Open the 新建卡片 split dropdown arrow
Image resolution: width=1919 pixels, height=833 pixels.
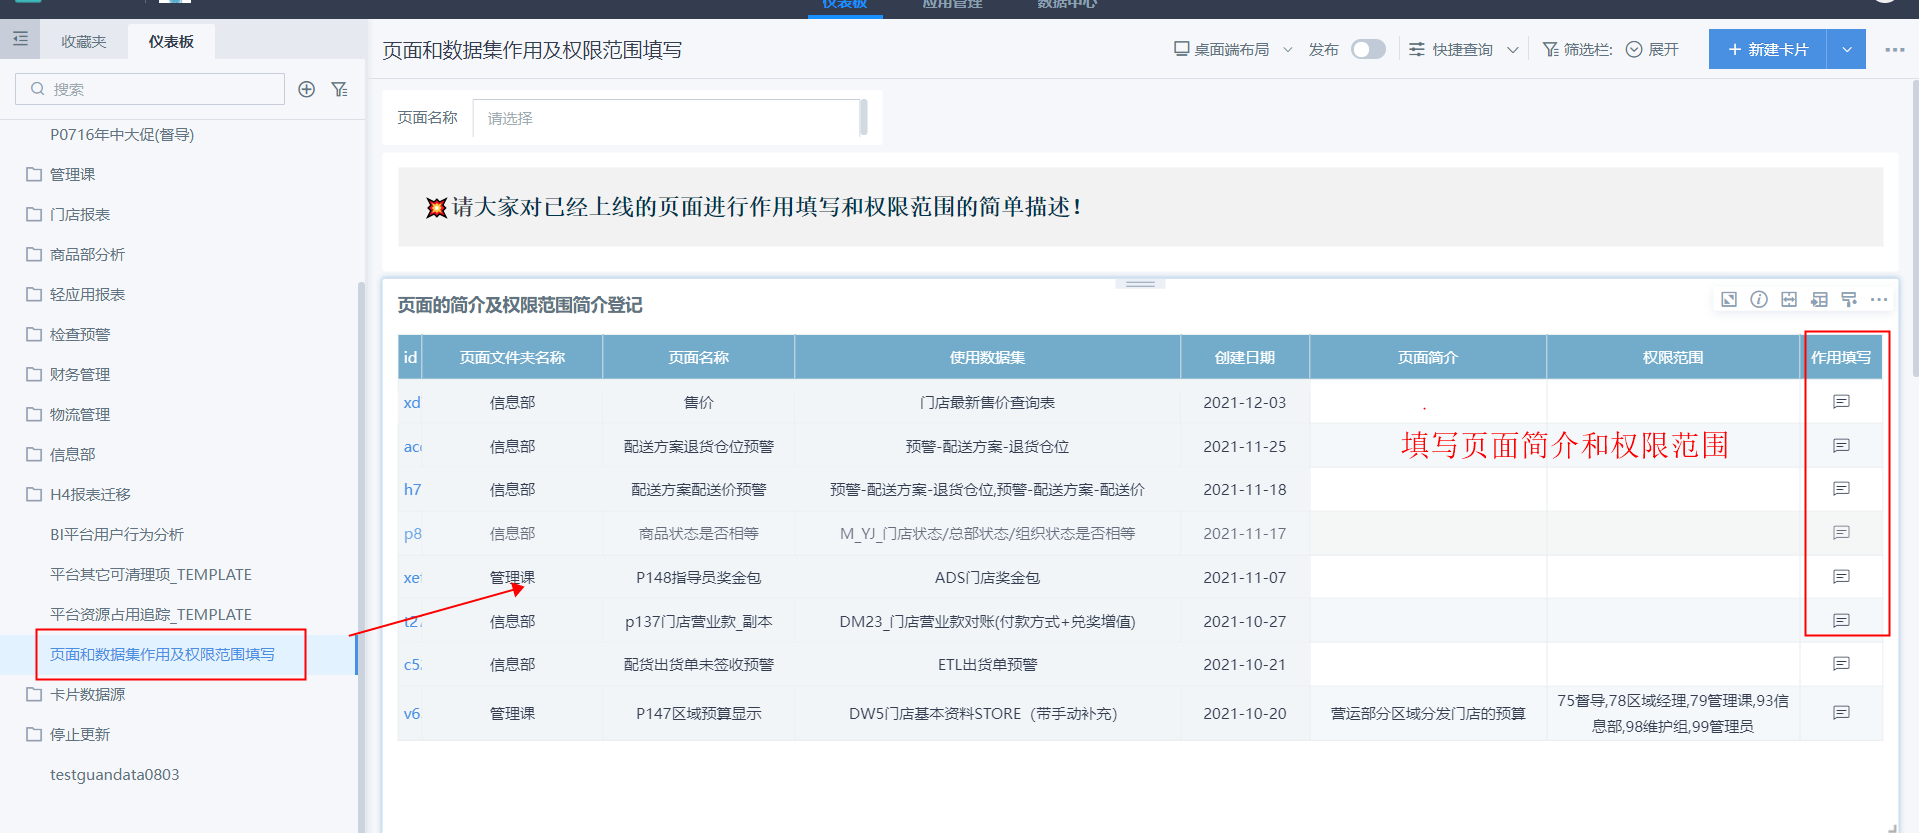(1847, 49)
